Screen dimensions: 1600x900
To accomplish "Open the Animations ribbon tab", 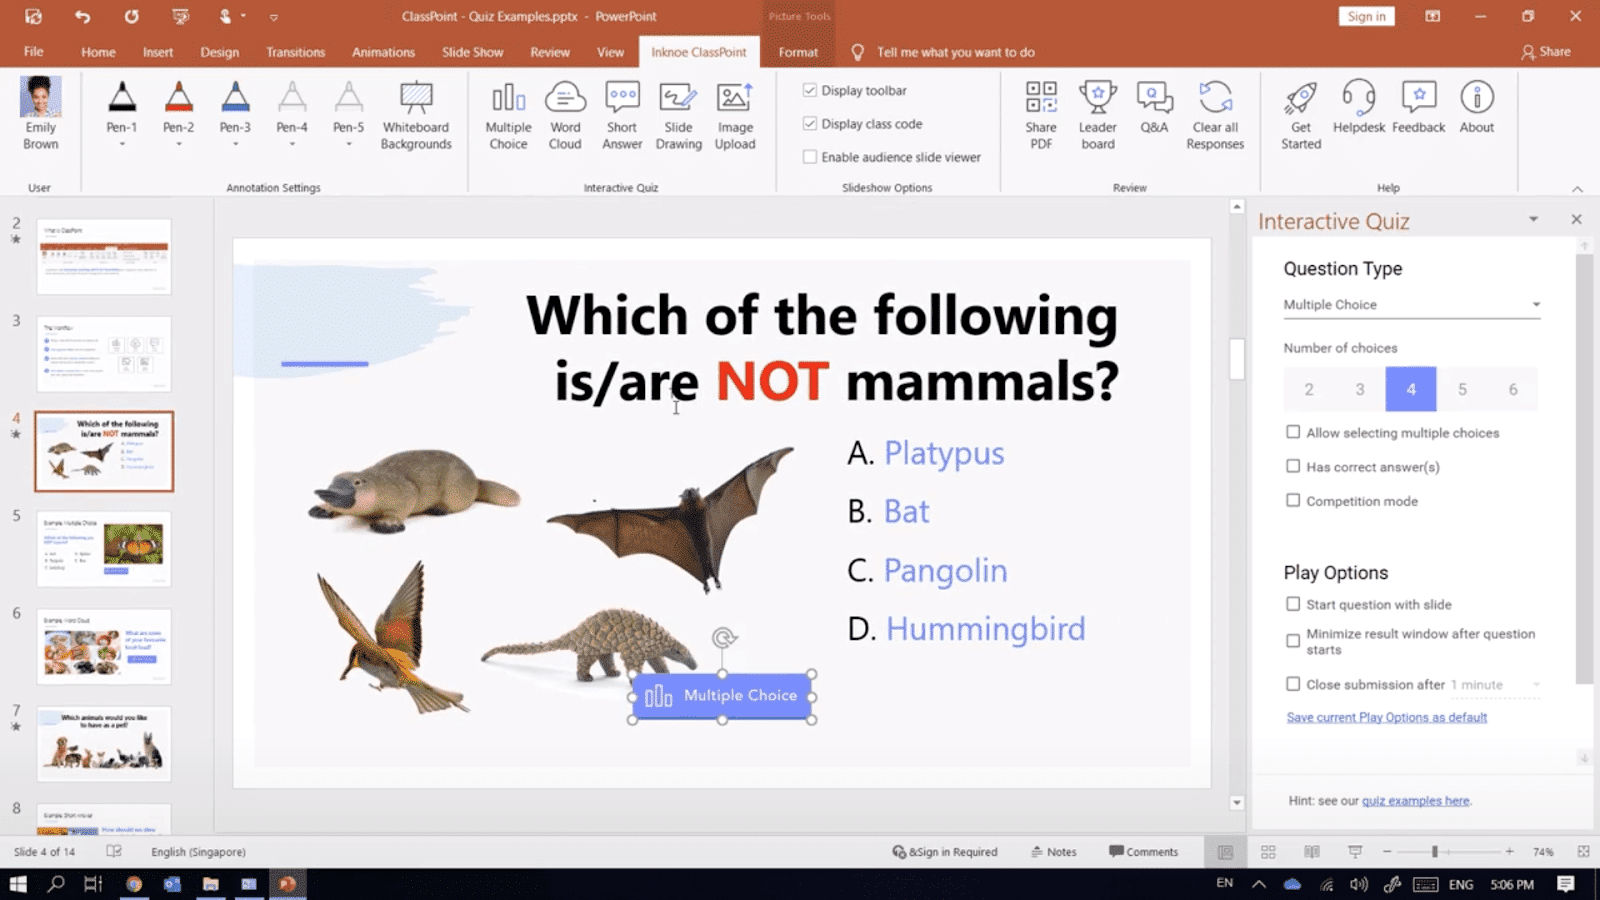I will [x=383, y=52].
